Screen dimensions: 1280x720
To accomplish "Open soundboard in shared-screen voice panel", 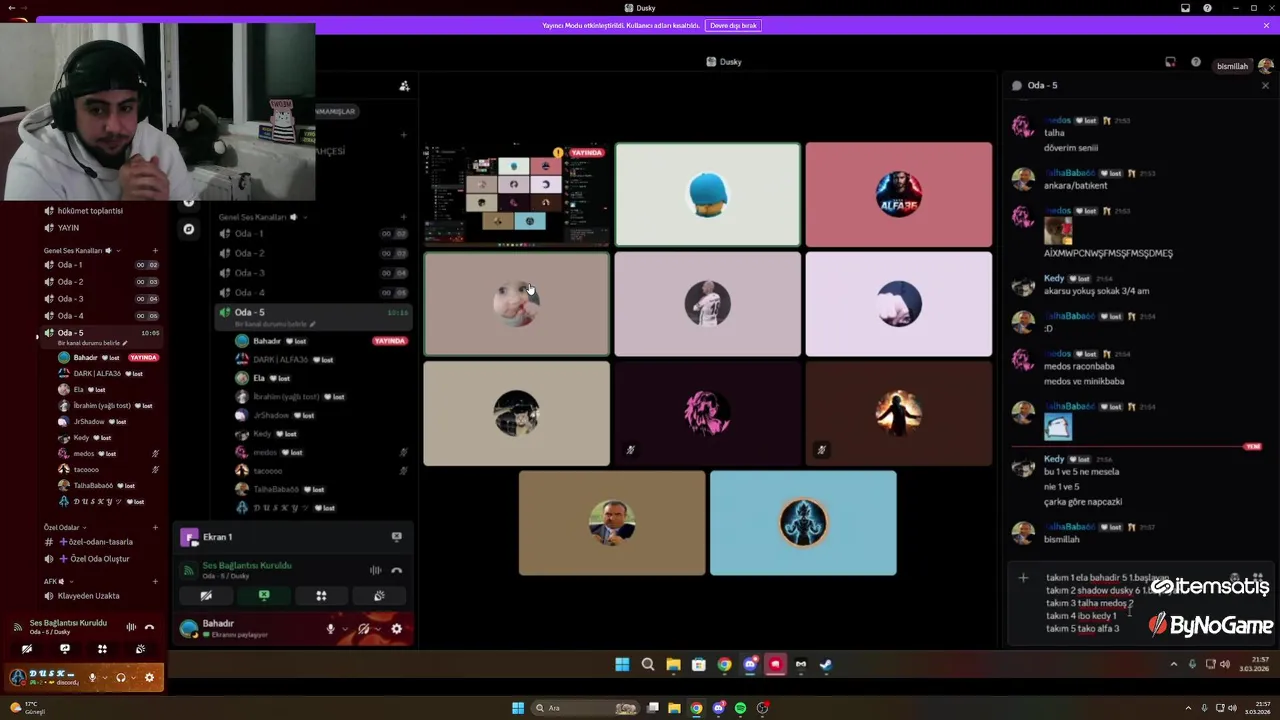I will [379, 595].
